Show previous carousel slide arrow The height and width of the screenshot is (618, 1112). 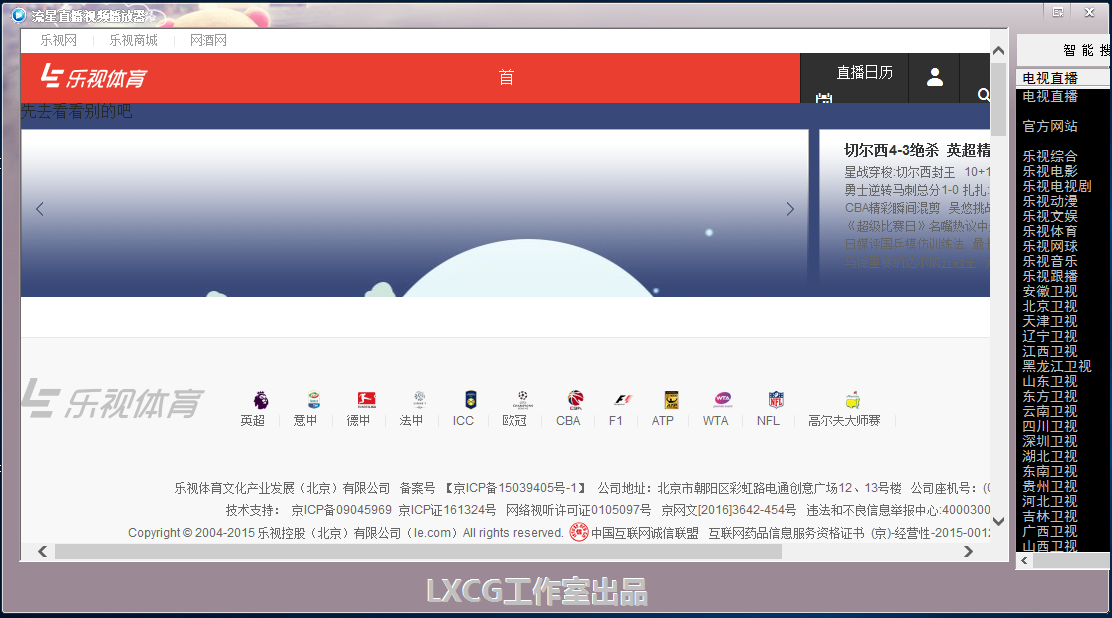pos(40,209)
